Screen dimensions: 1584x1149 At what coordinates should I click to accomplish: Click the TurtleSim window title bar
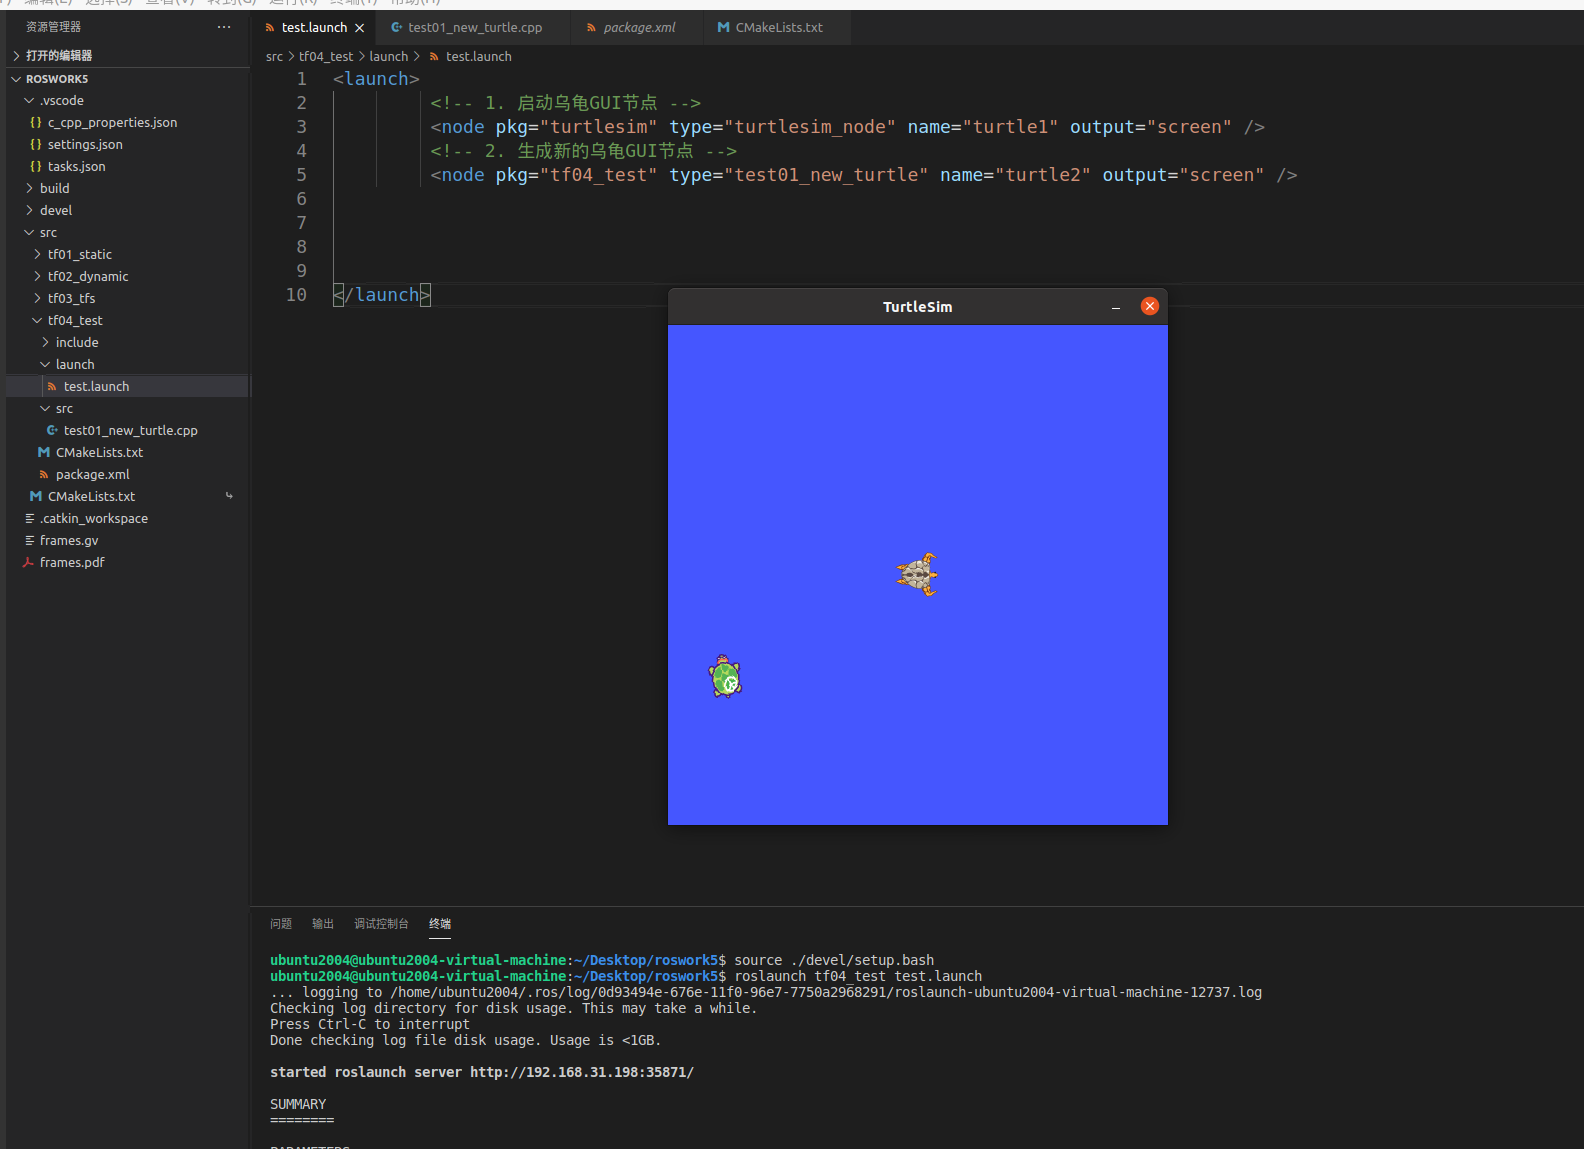(917, 307)
